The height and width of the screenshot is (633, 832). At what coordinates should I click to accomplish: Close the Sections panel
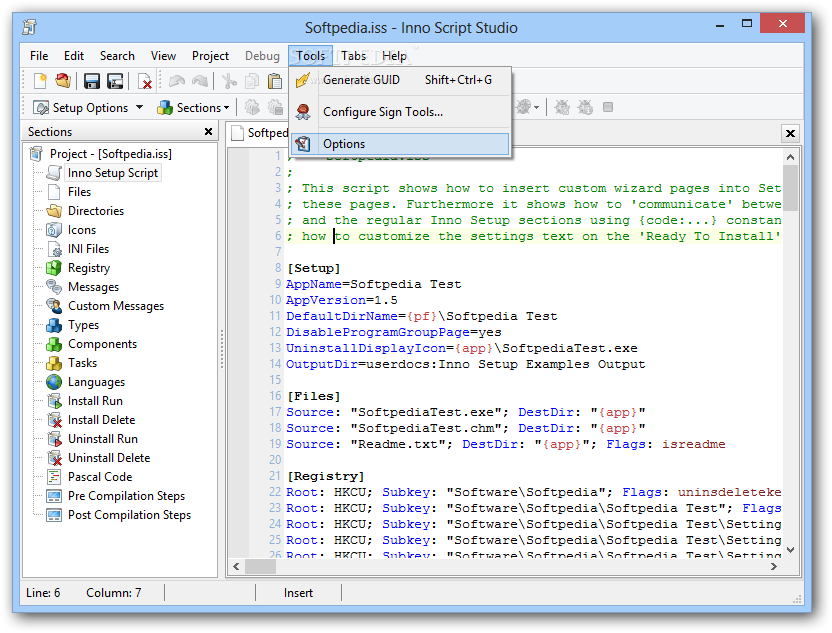(209, 132)
